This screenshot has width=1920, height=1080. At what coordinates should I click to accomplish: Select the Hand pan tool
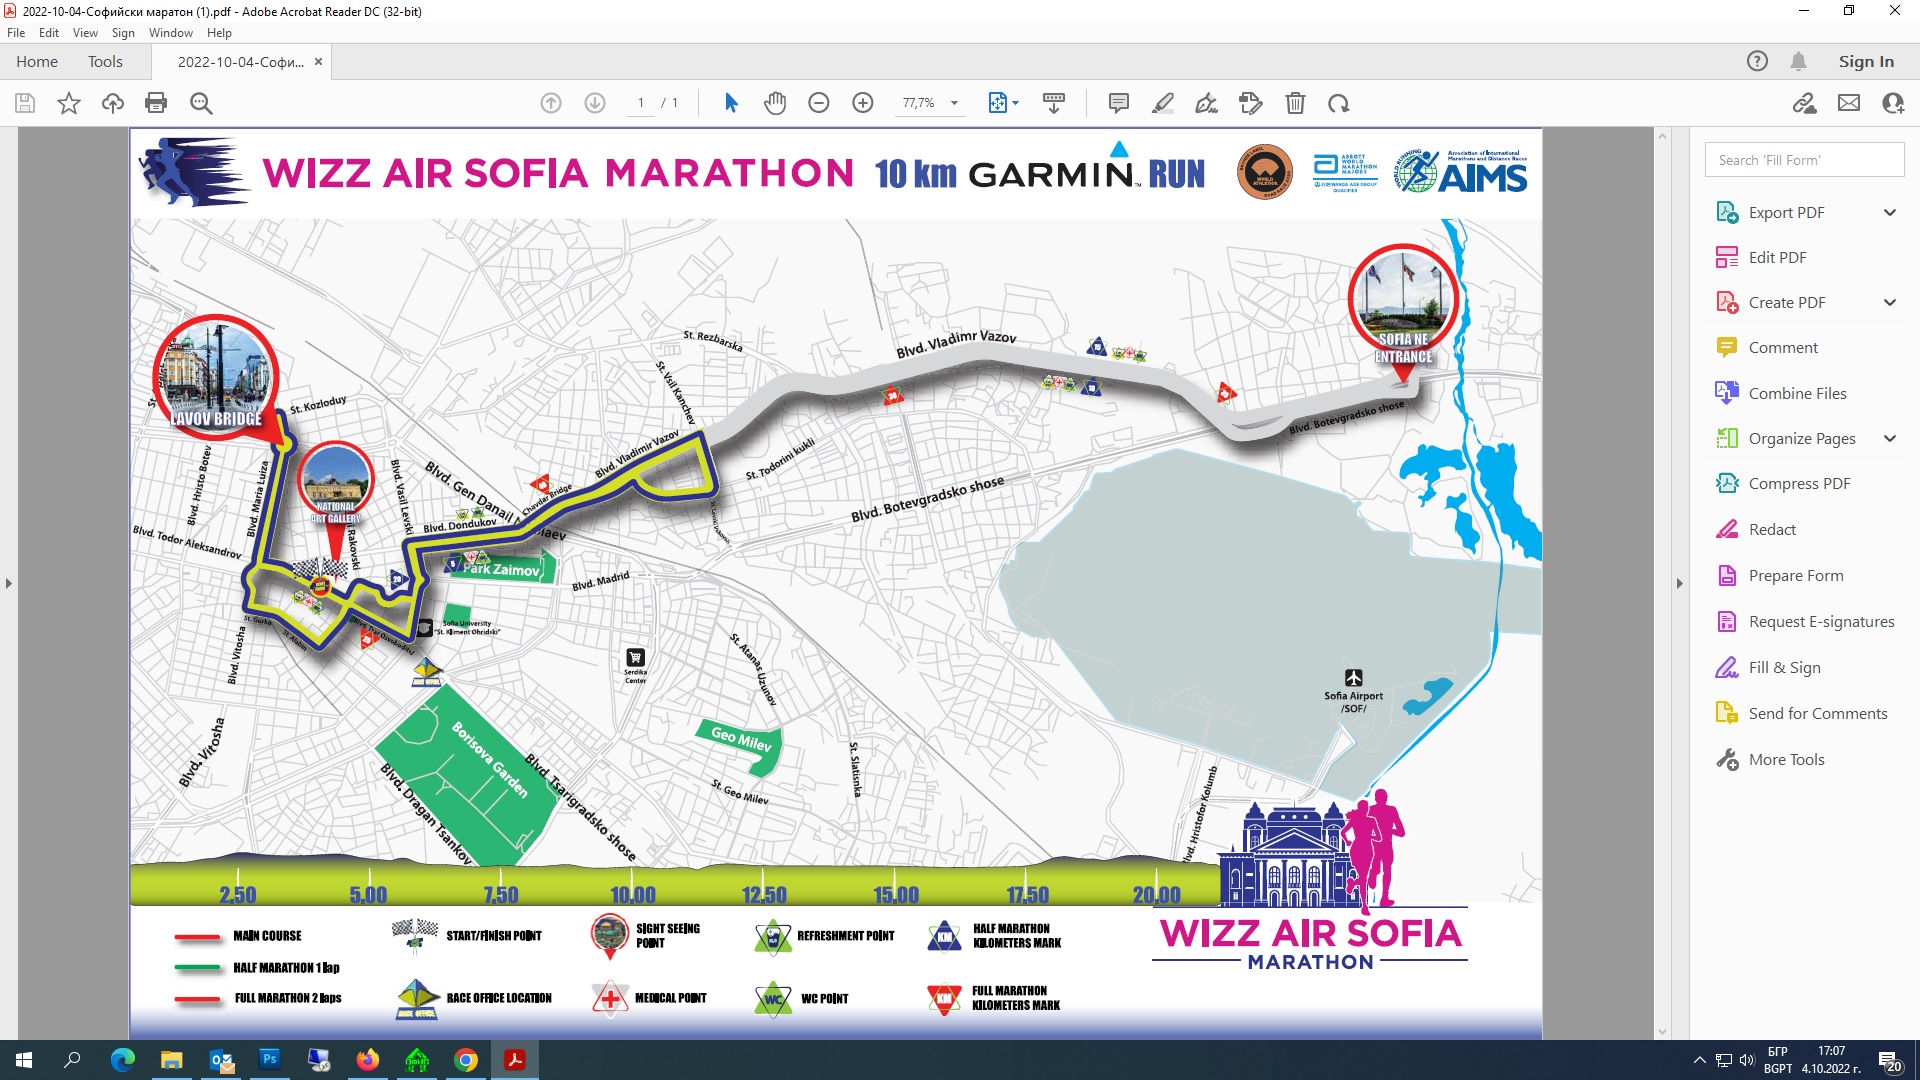point(775,103)
